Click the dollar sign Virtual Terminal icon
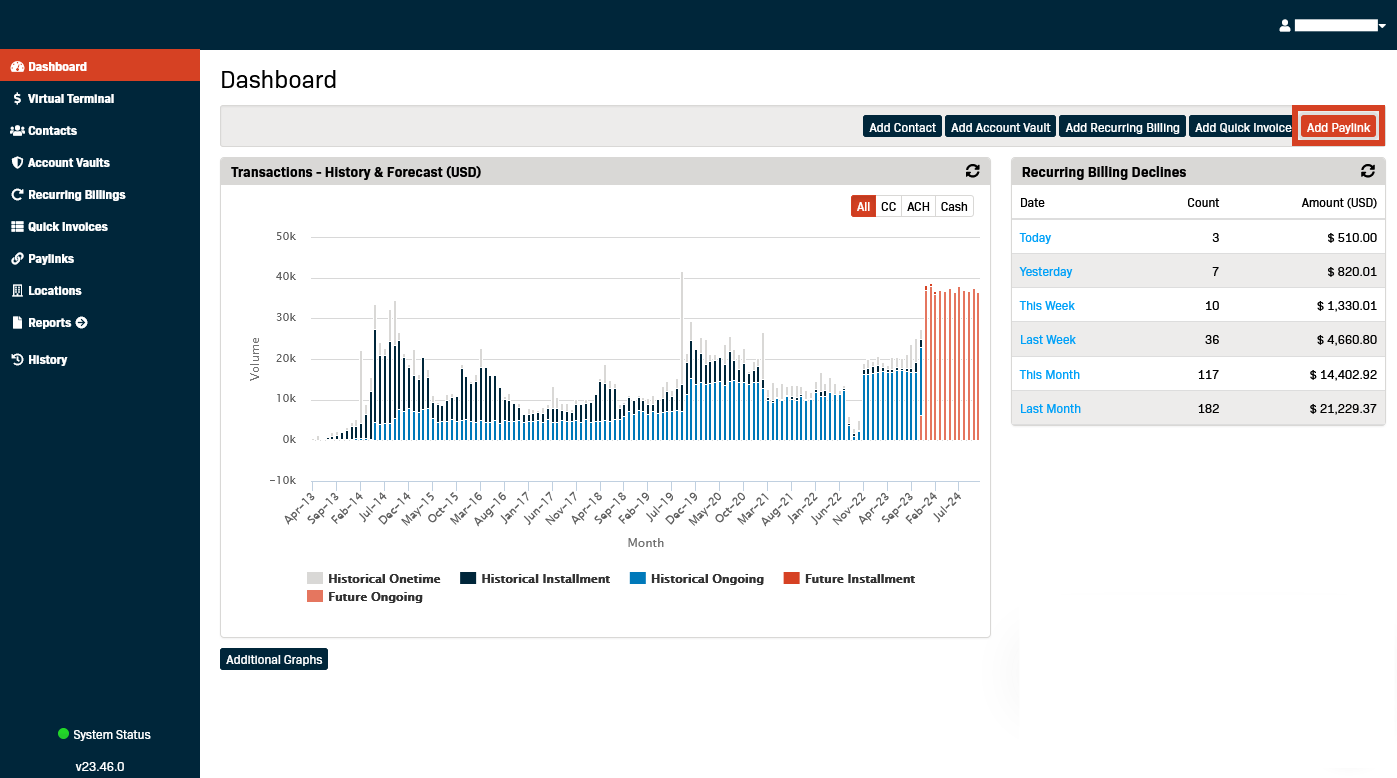This screenshot has height=778, width=1397. click(x=17, y=99)
